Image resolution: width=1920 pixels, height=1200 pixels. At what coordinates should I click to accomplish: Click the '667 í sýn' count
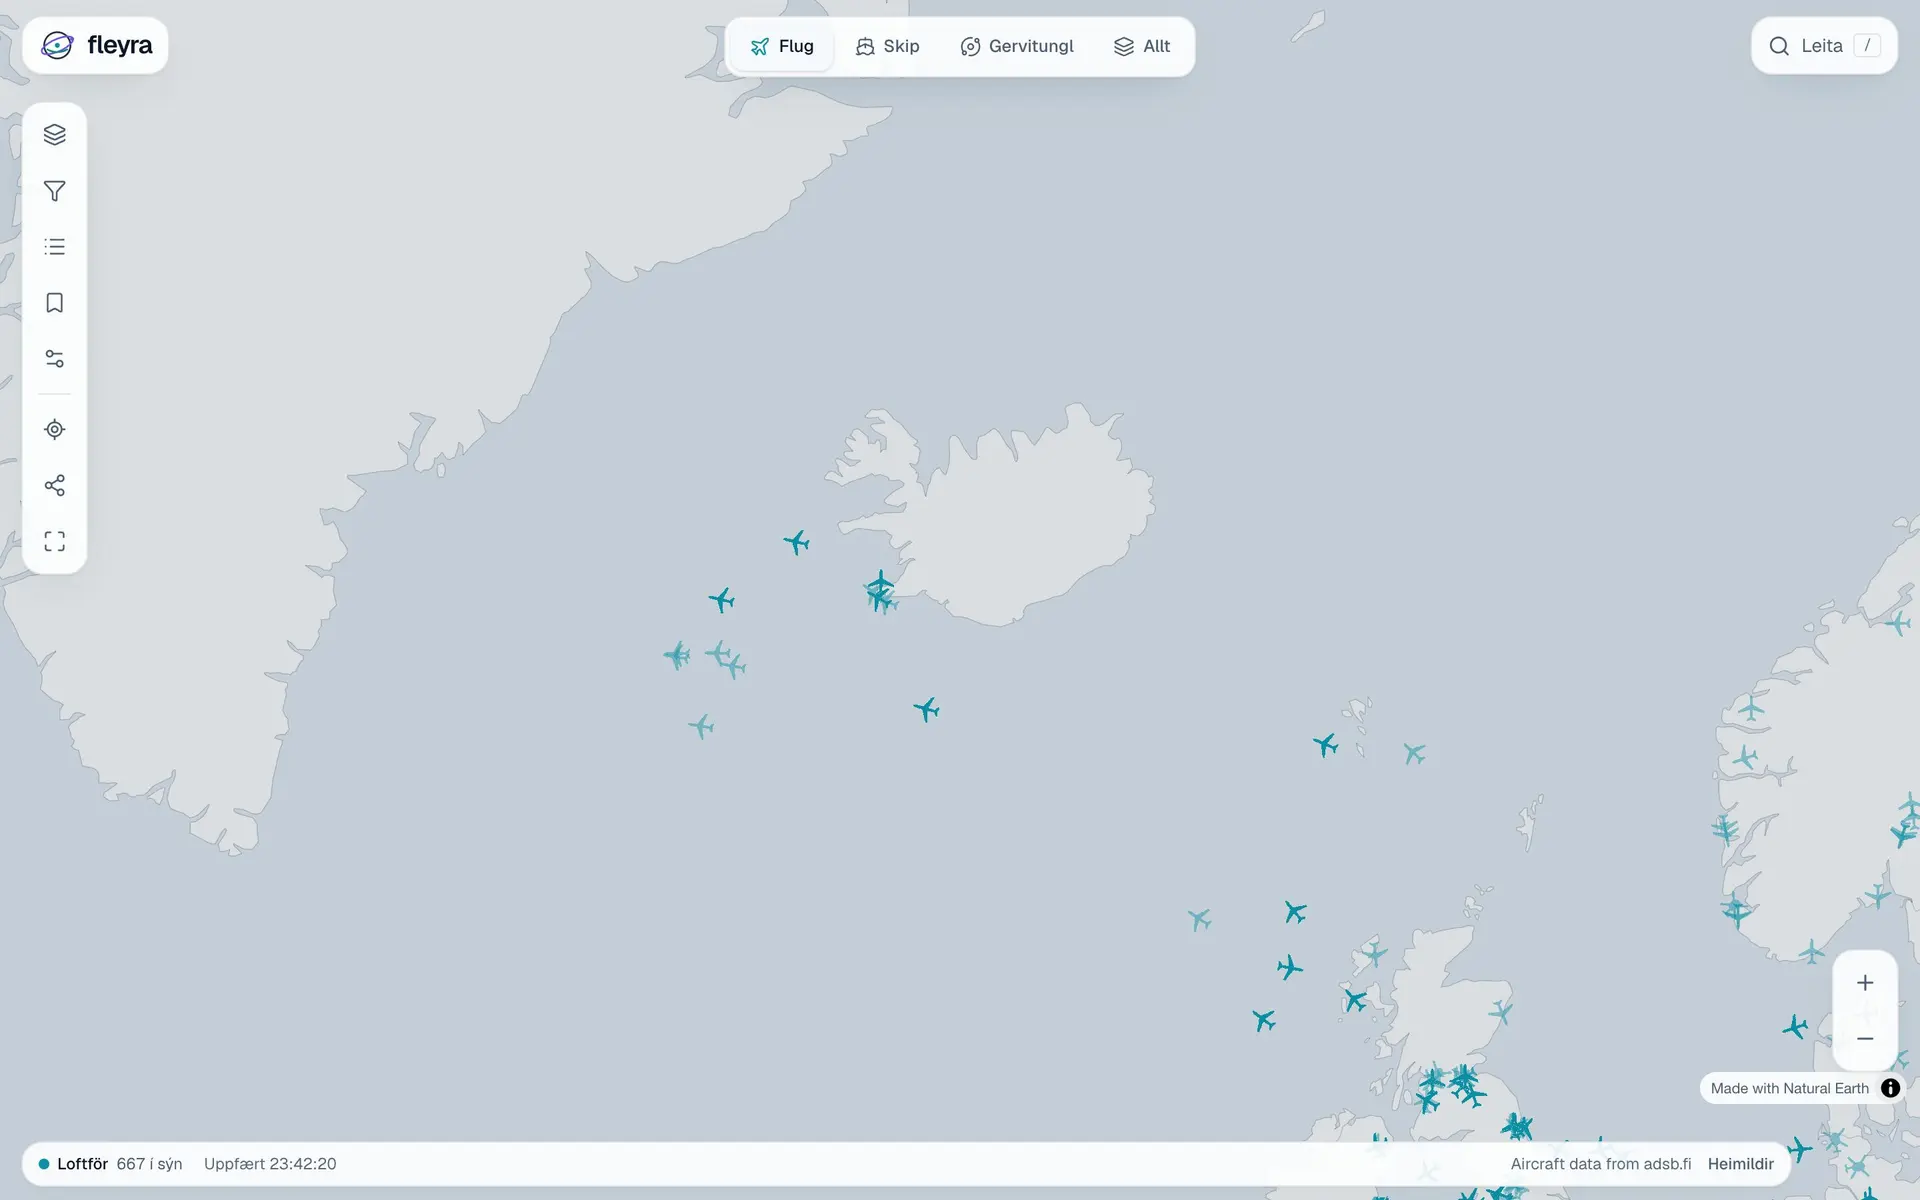(149, 1164)
